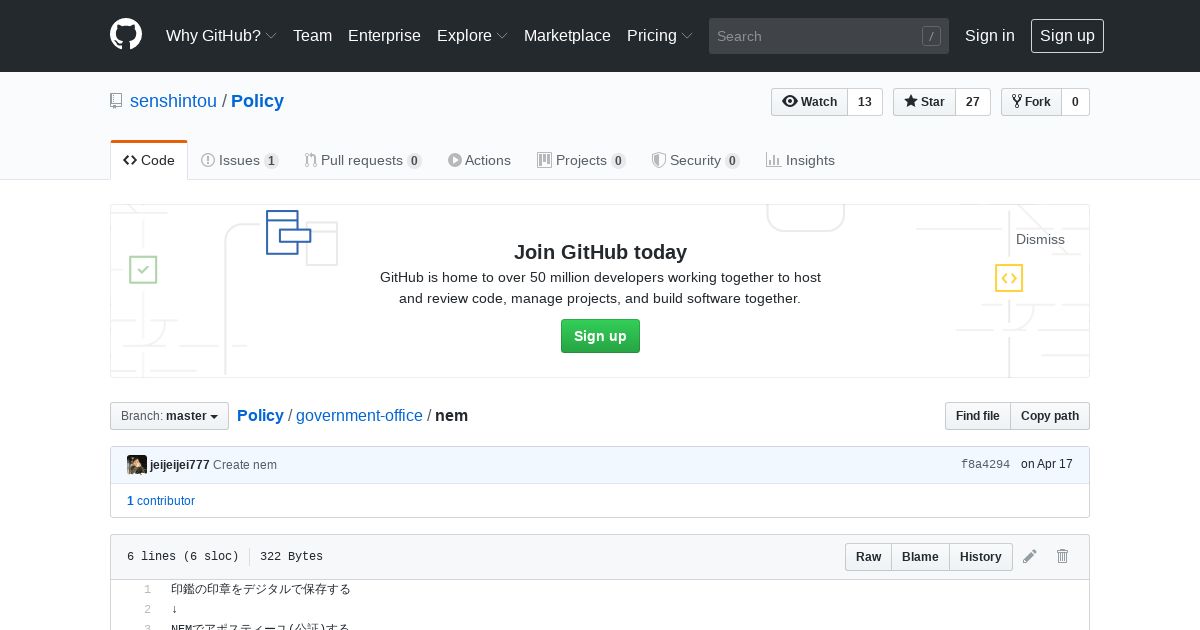Focus the Search input field
Image resolution: width=1200 pixels, height=630 pixels.
829,36
